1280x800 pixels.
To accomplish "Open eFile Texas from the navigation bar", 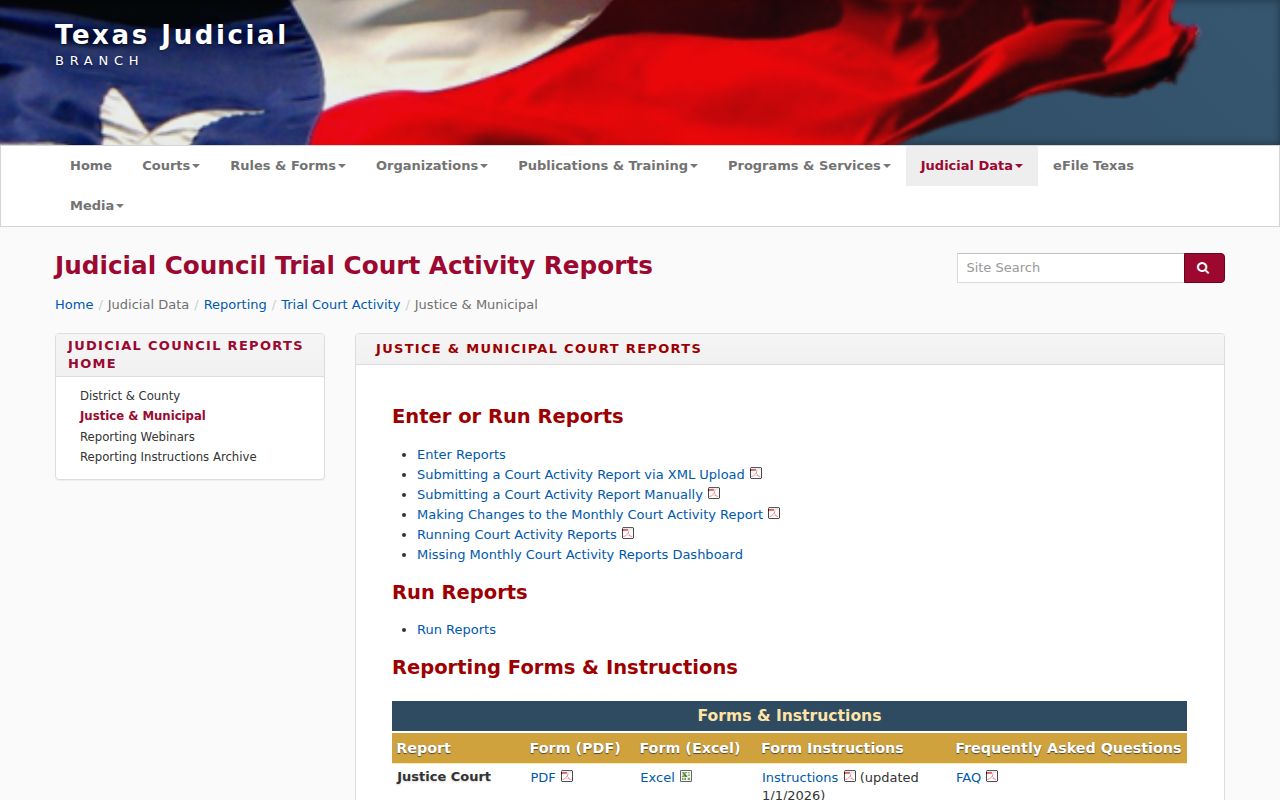I will (x=1093, y=166).
